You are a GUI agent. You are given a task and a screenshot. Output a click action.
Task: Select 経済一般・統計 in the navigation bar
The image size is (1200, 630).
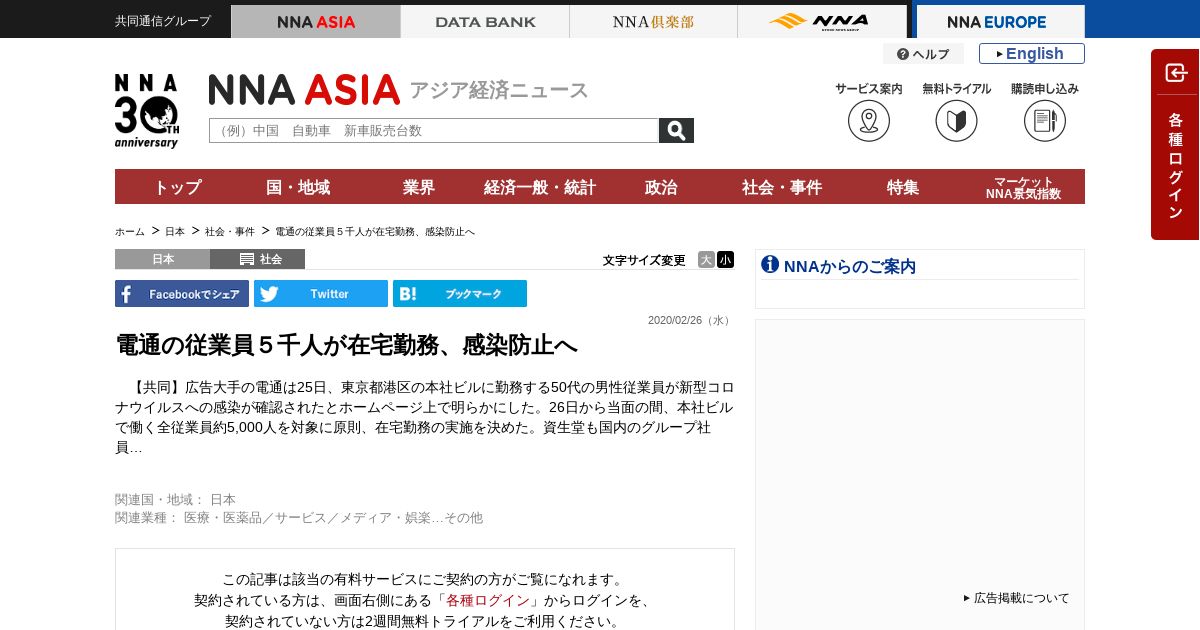[540, 187]
